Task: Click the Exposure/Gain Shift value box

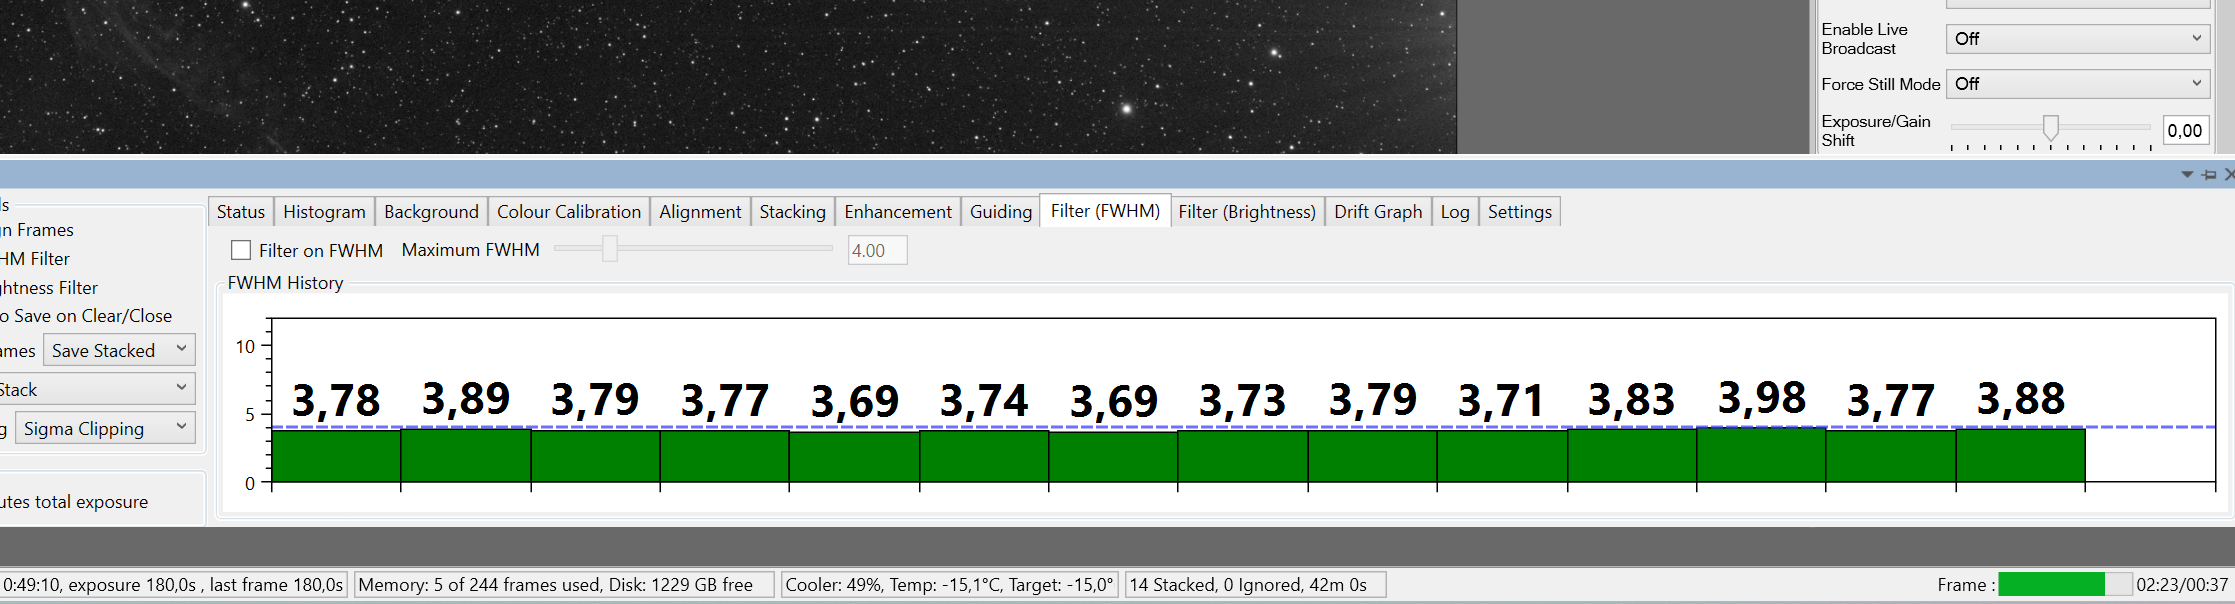Action: 2185,131
